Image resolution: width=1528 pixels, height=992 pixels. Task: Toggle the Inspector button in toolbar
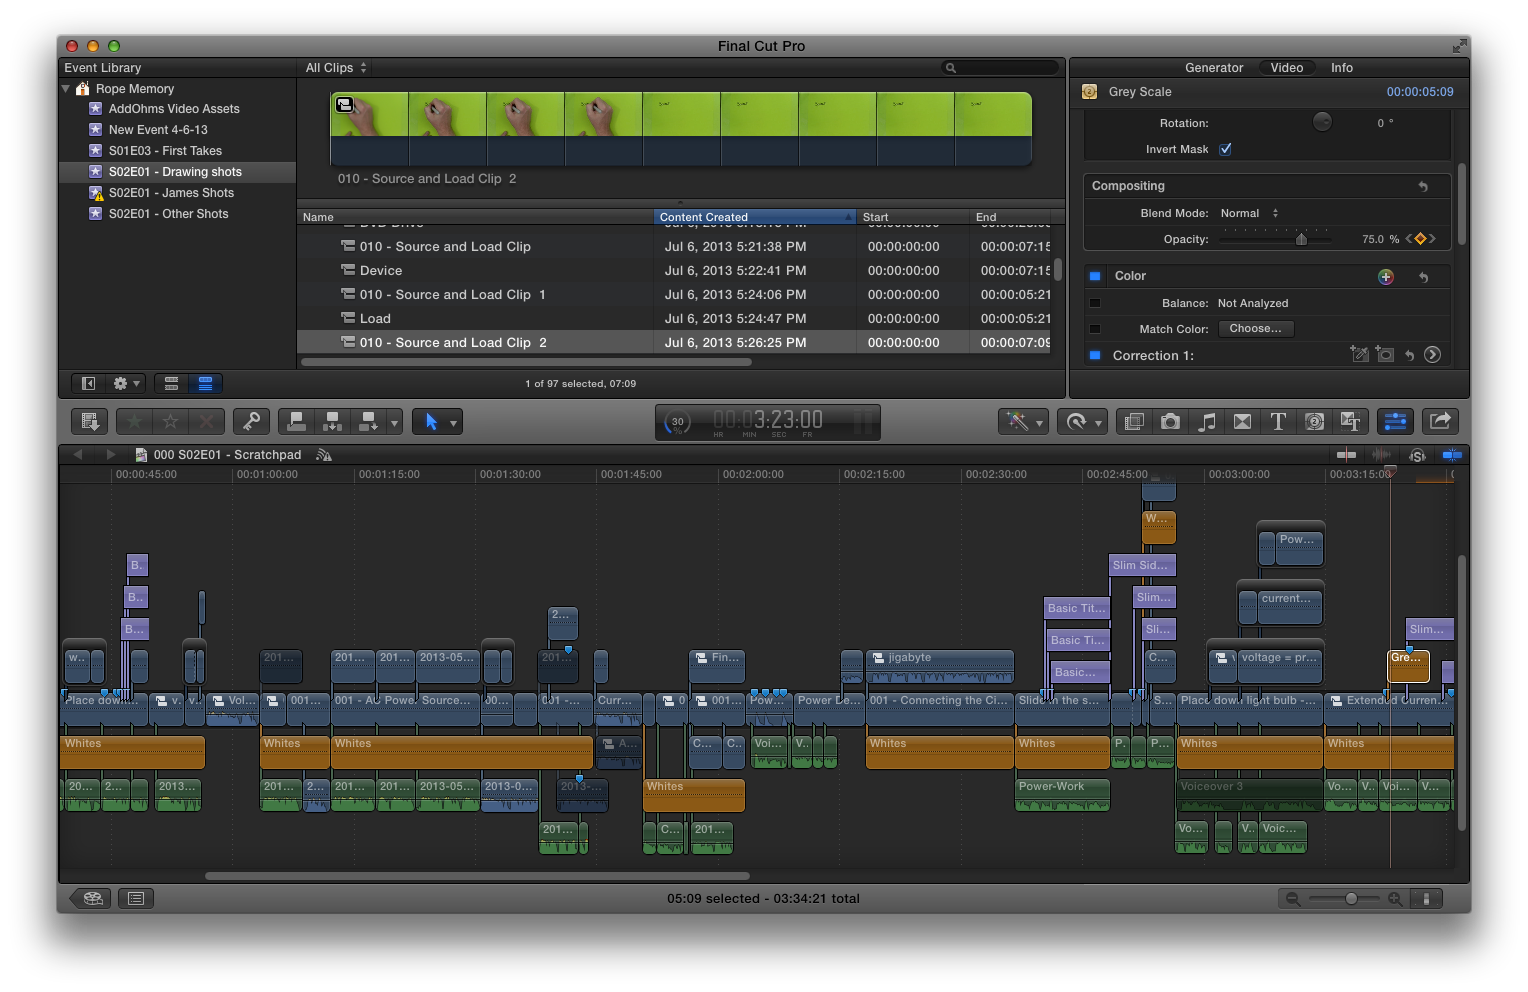(x=1395, y=422)
